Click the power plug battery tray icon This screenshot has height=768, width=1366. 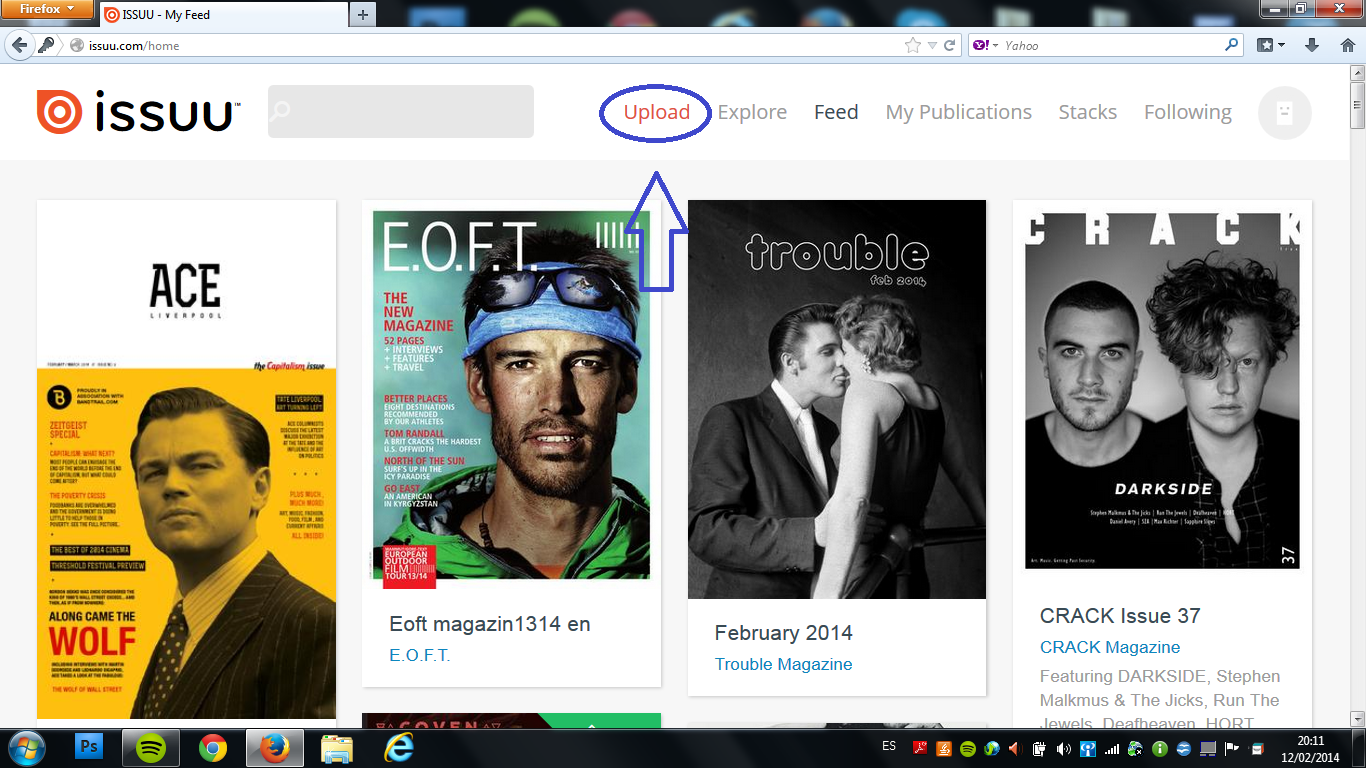1039,748
